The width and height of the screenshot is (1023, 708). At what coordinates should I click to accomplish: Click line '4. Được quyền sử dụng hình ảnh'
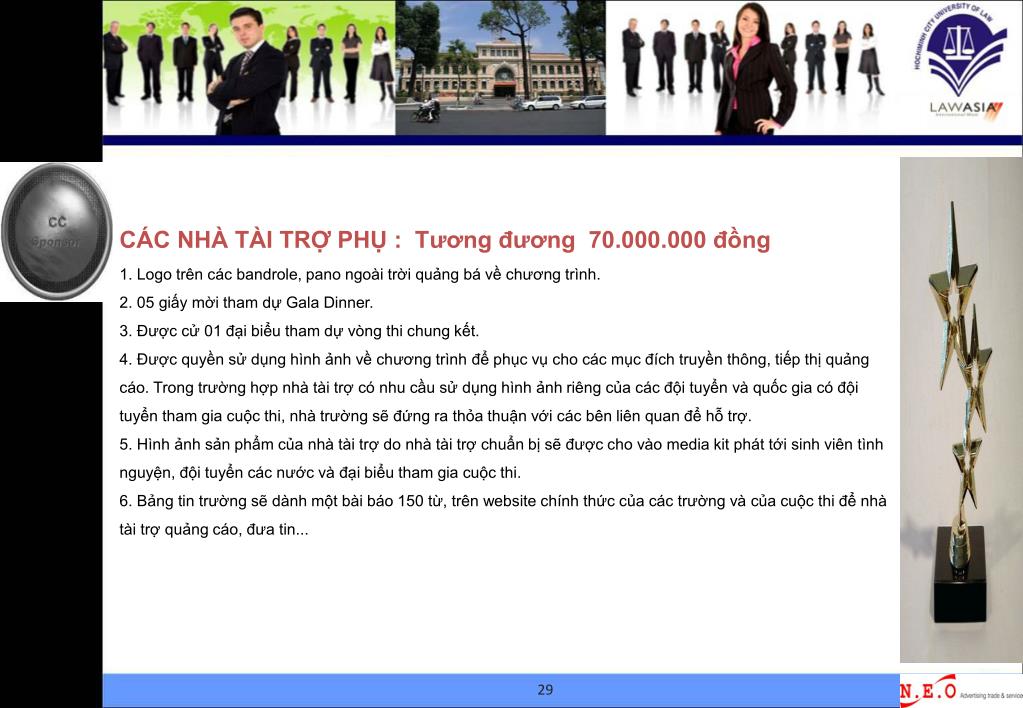click(494, 360)
